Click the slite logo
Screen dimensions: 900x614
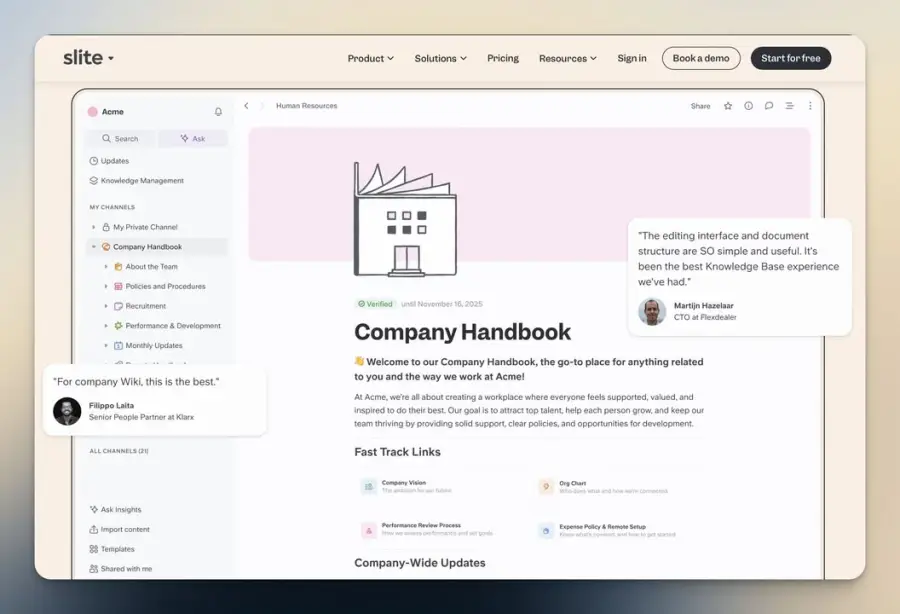click(83, 57)
